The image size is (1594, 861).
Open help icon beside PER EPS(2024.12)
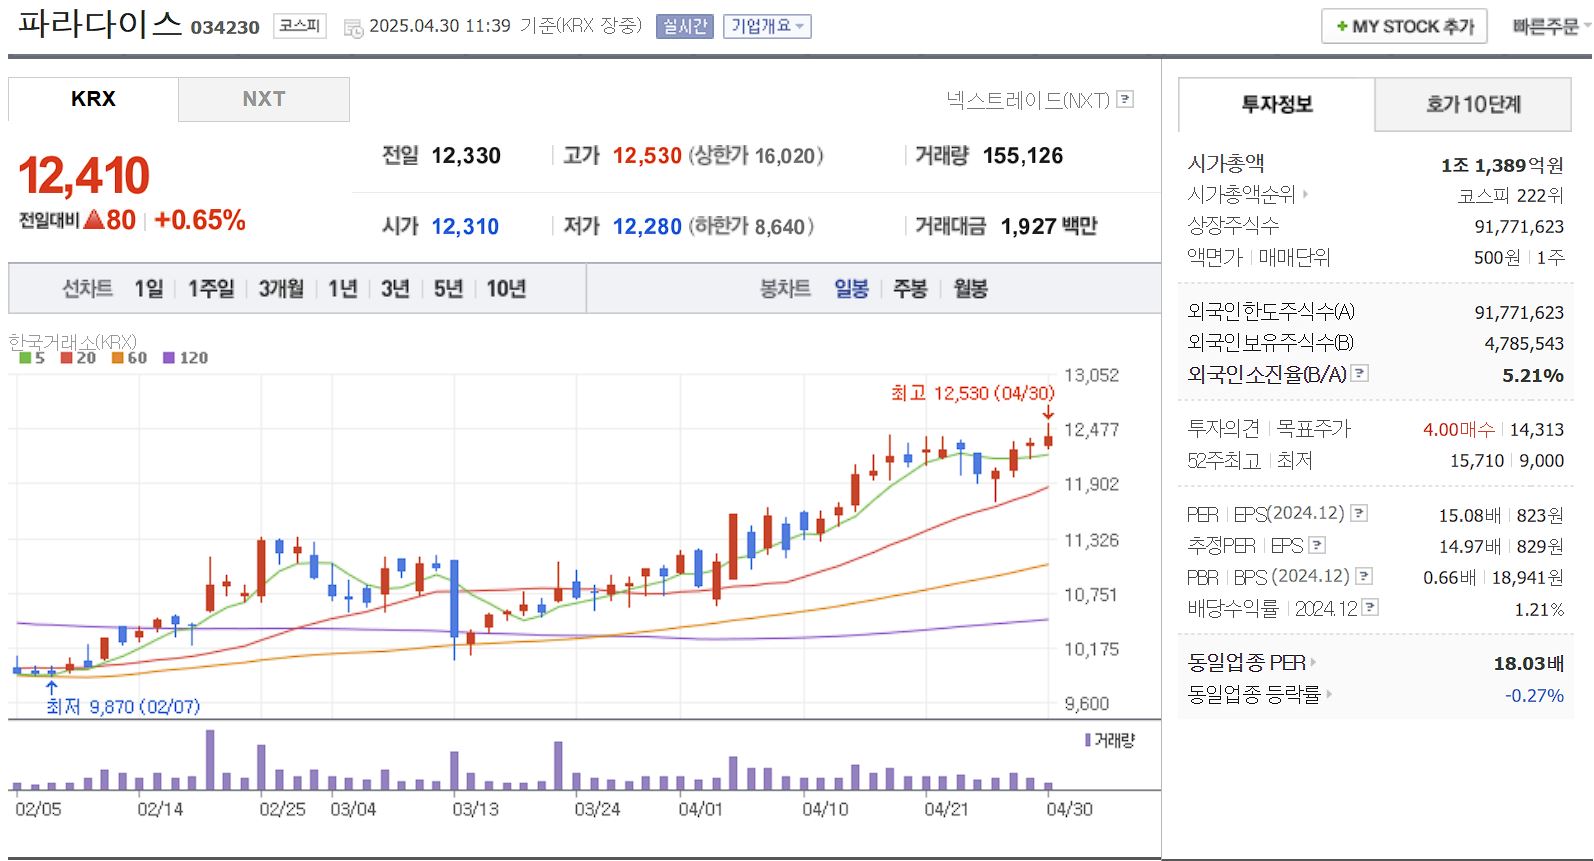pyautogui.click(x=1359, y=513)
